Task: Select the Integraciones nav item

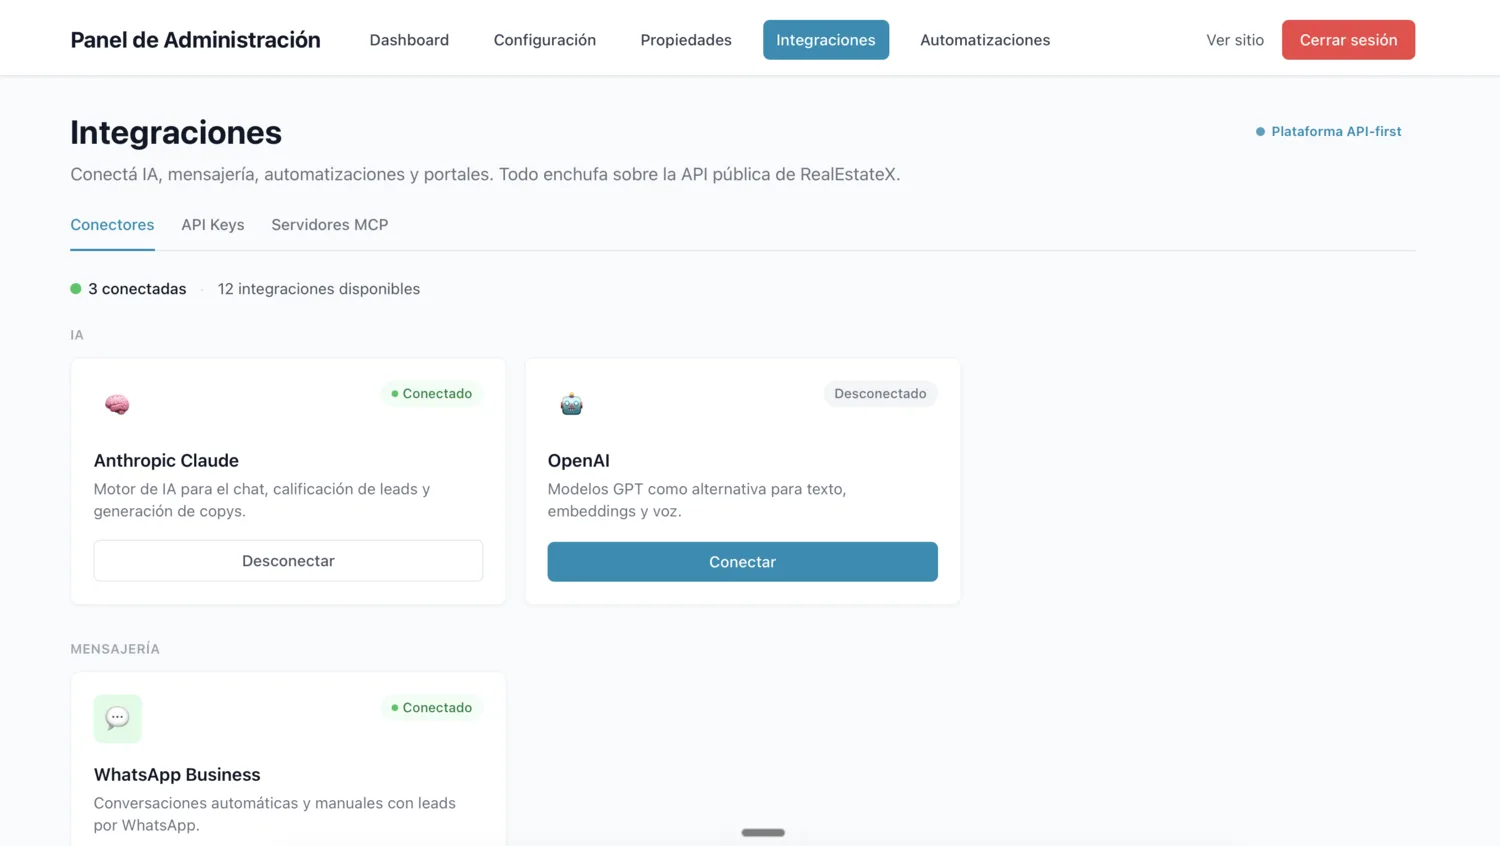Action: [x=825, y=40]
